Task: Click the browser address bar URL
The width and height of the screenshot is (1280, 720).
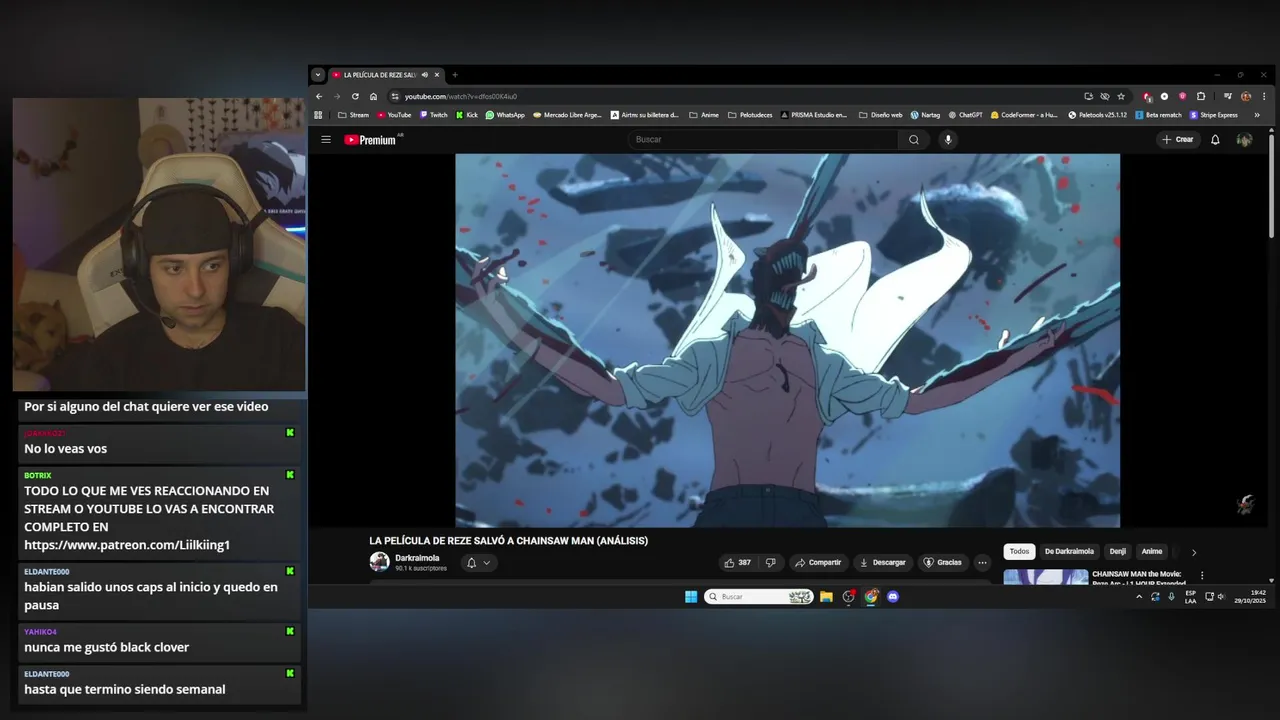Action: (460, 96)
